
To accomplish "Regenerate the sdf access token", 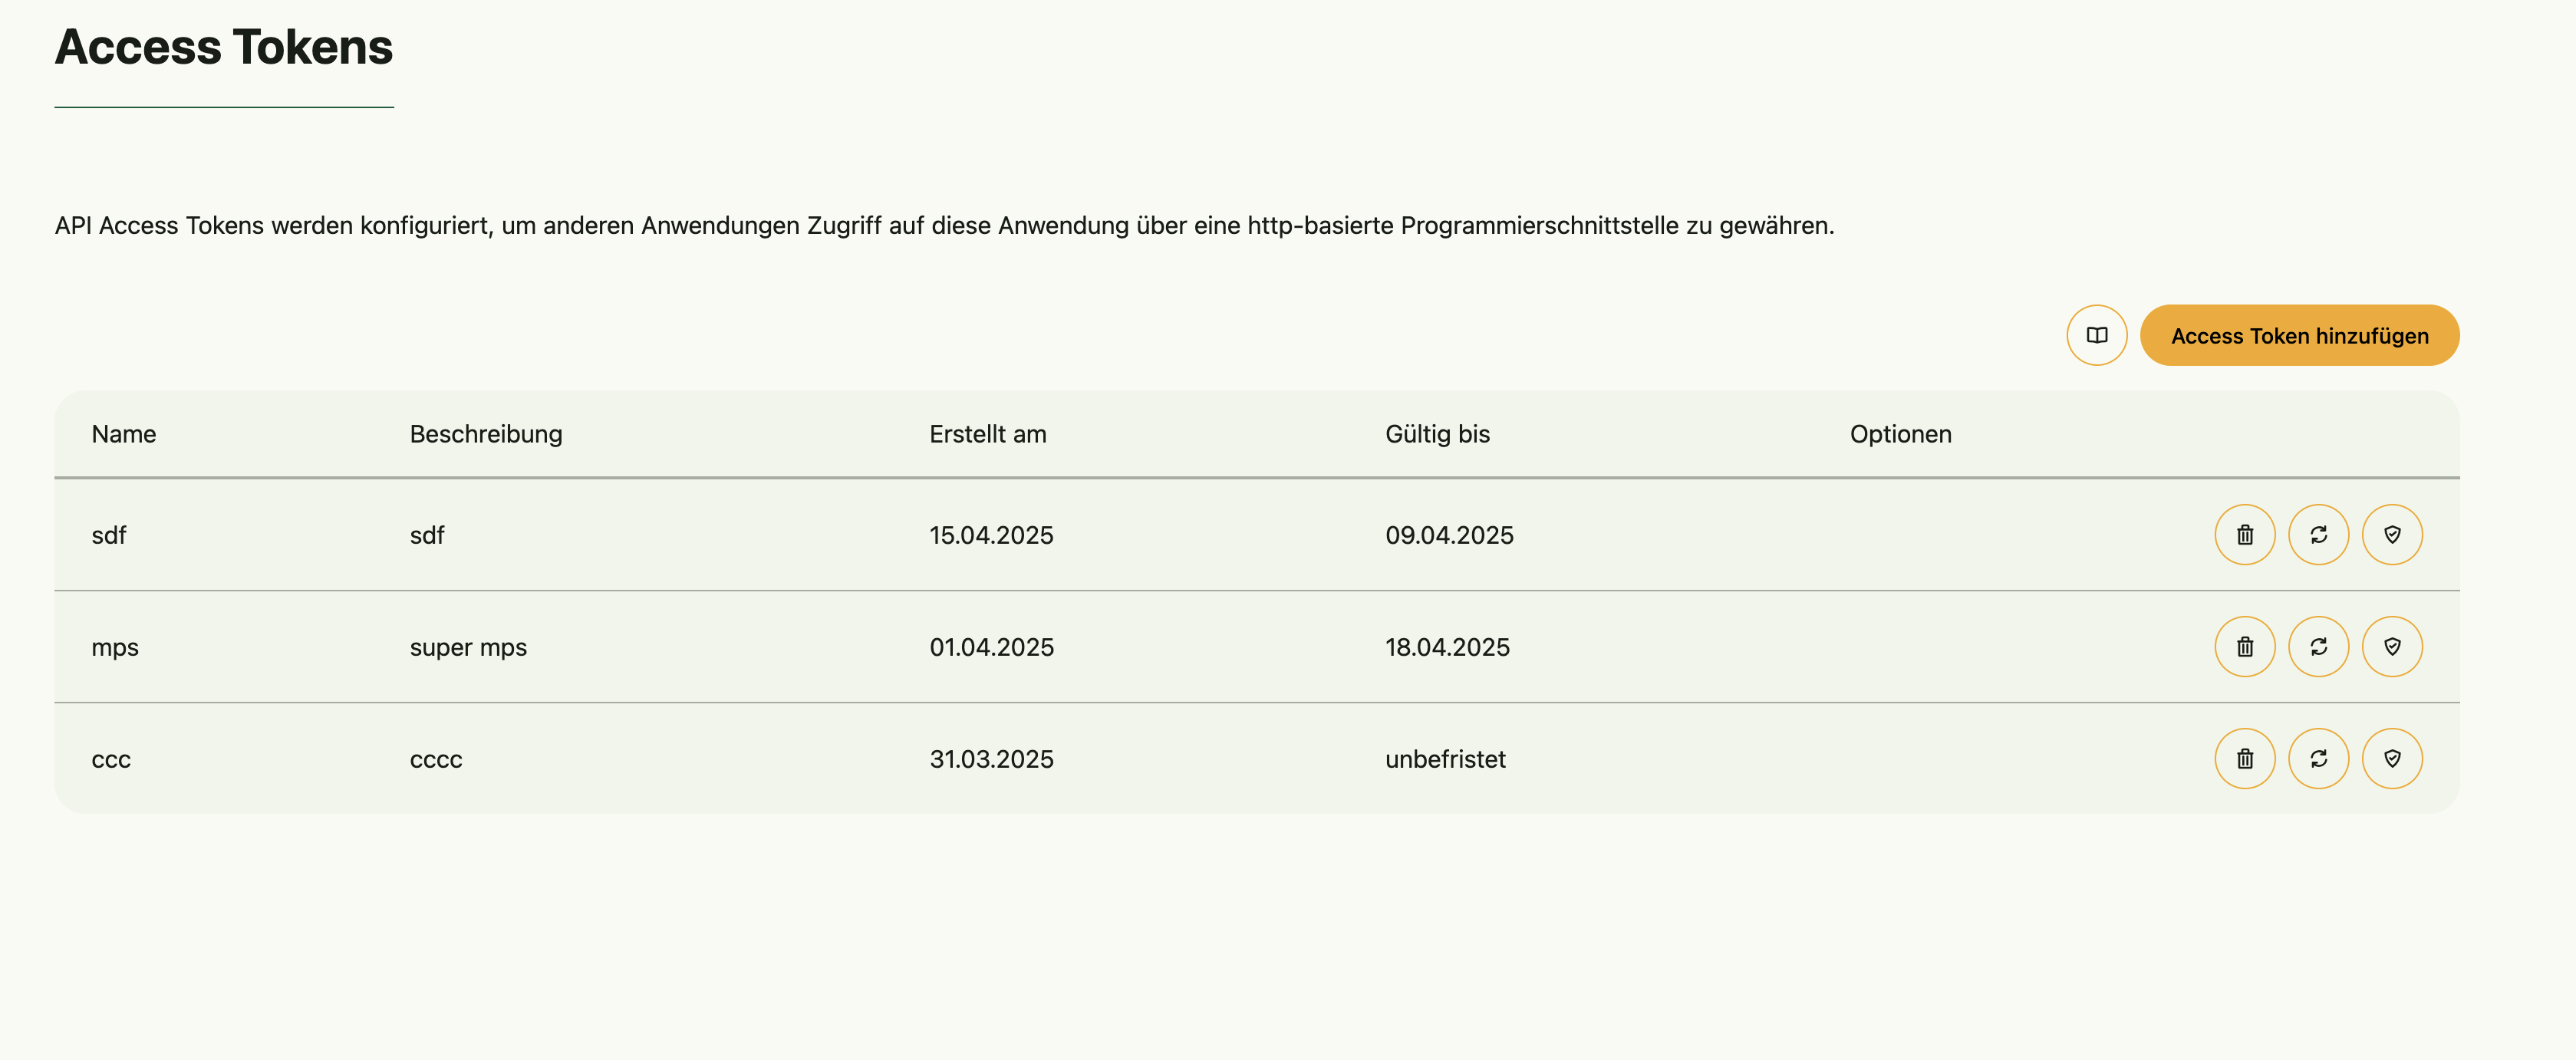I will pyautogui.click(x=2318, y=535).
